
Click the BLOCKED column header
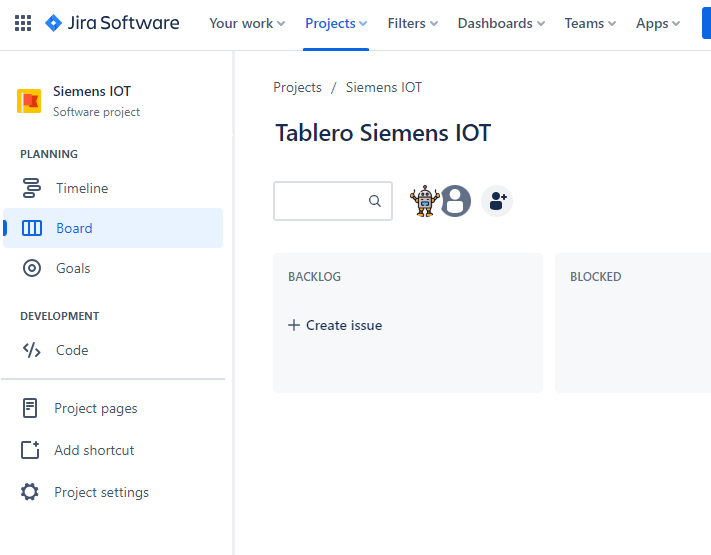pos(595,277)
